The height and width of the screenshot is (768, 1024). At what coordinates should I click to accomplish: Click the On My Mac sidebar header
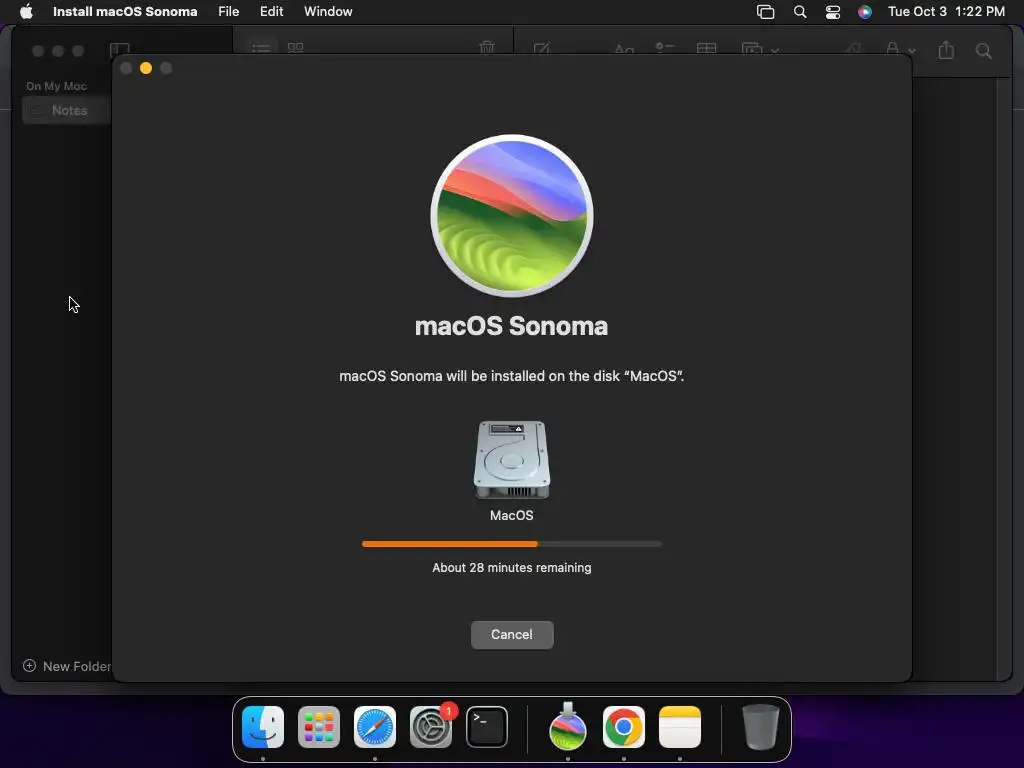point(56,86)
